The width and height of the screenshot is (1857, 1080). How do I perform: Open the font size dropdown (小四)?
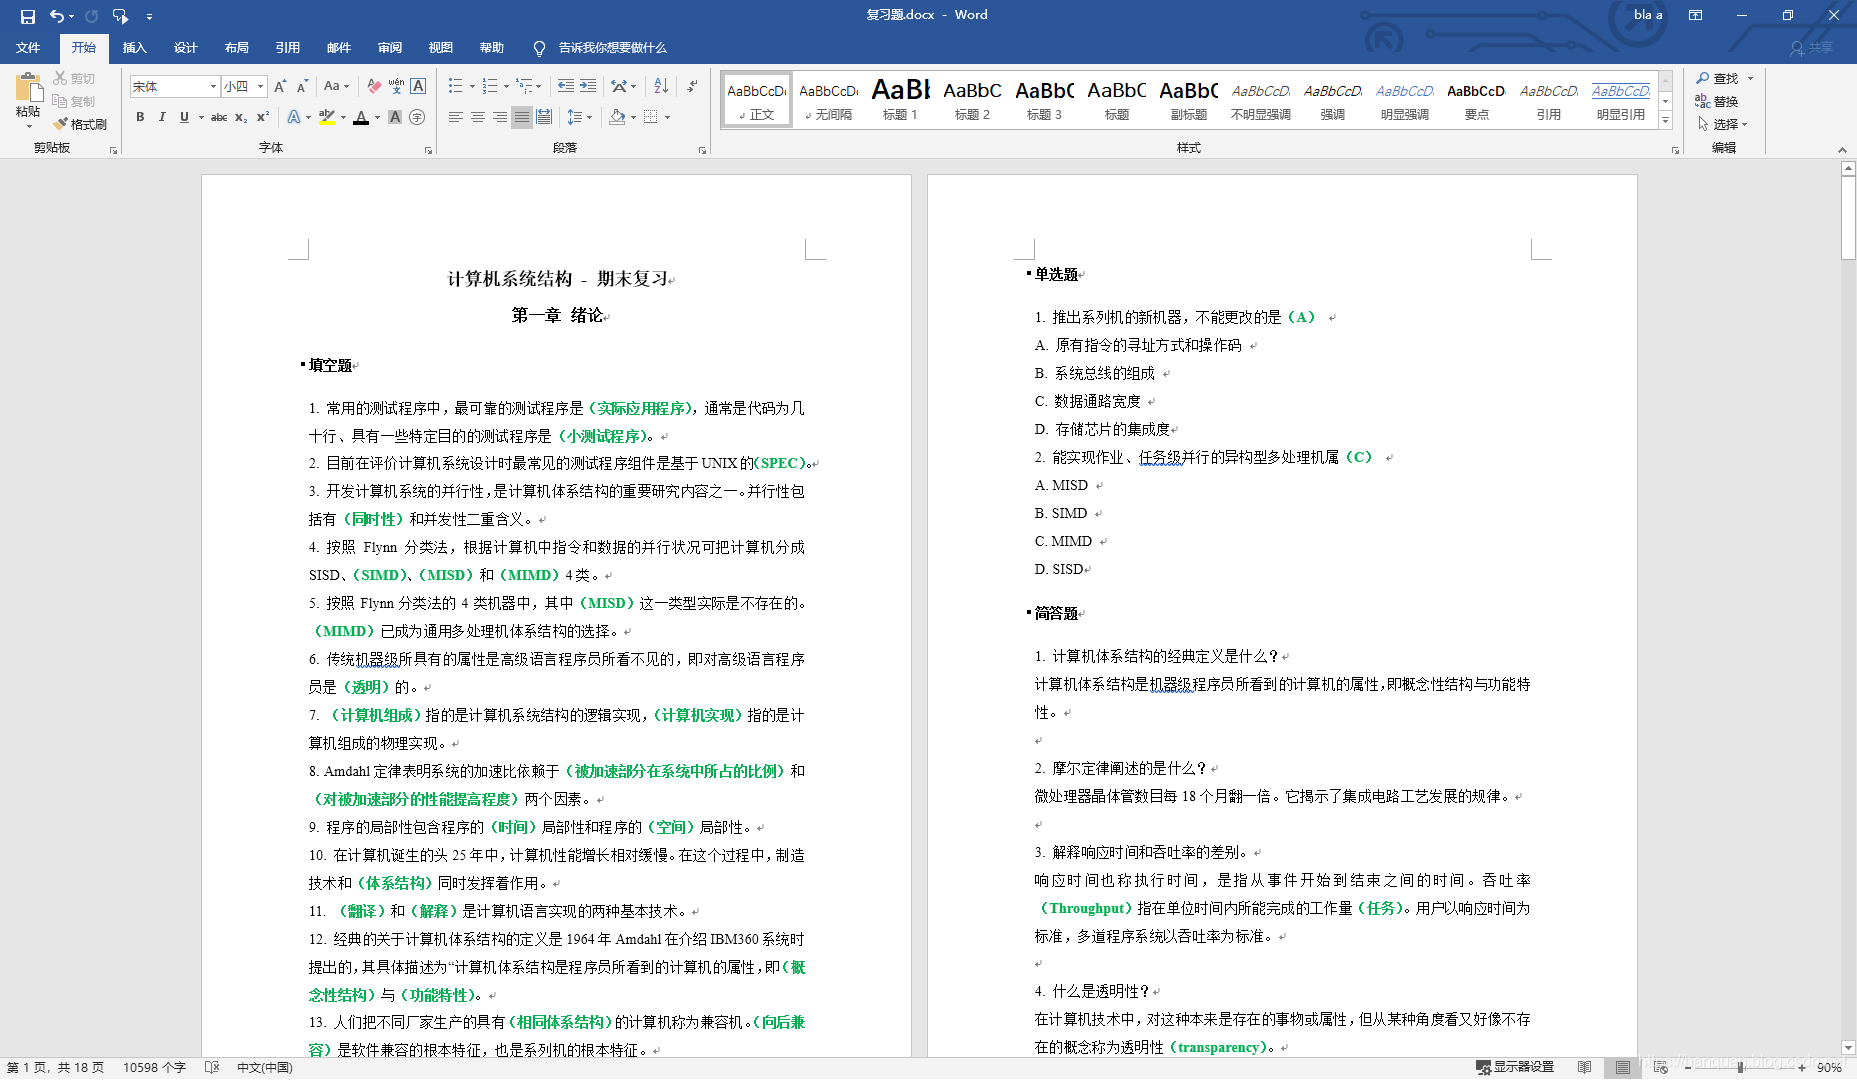[260, 87]
